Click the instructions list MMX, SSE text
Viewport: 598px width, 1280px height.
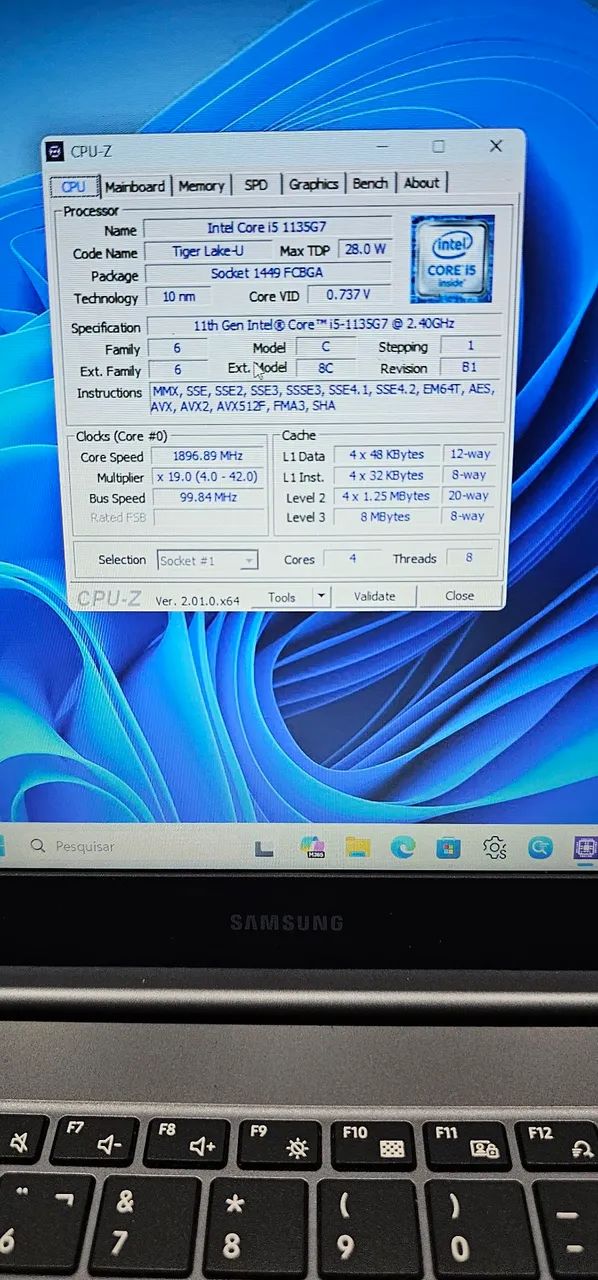click(x=324, y=397)
